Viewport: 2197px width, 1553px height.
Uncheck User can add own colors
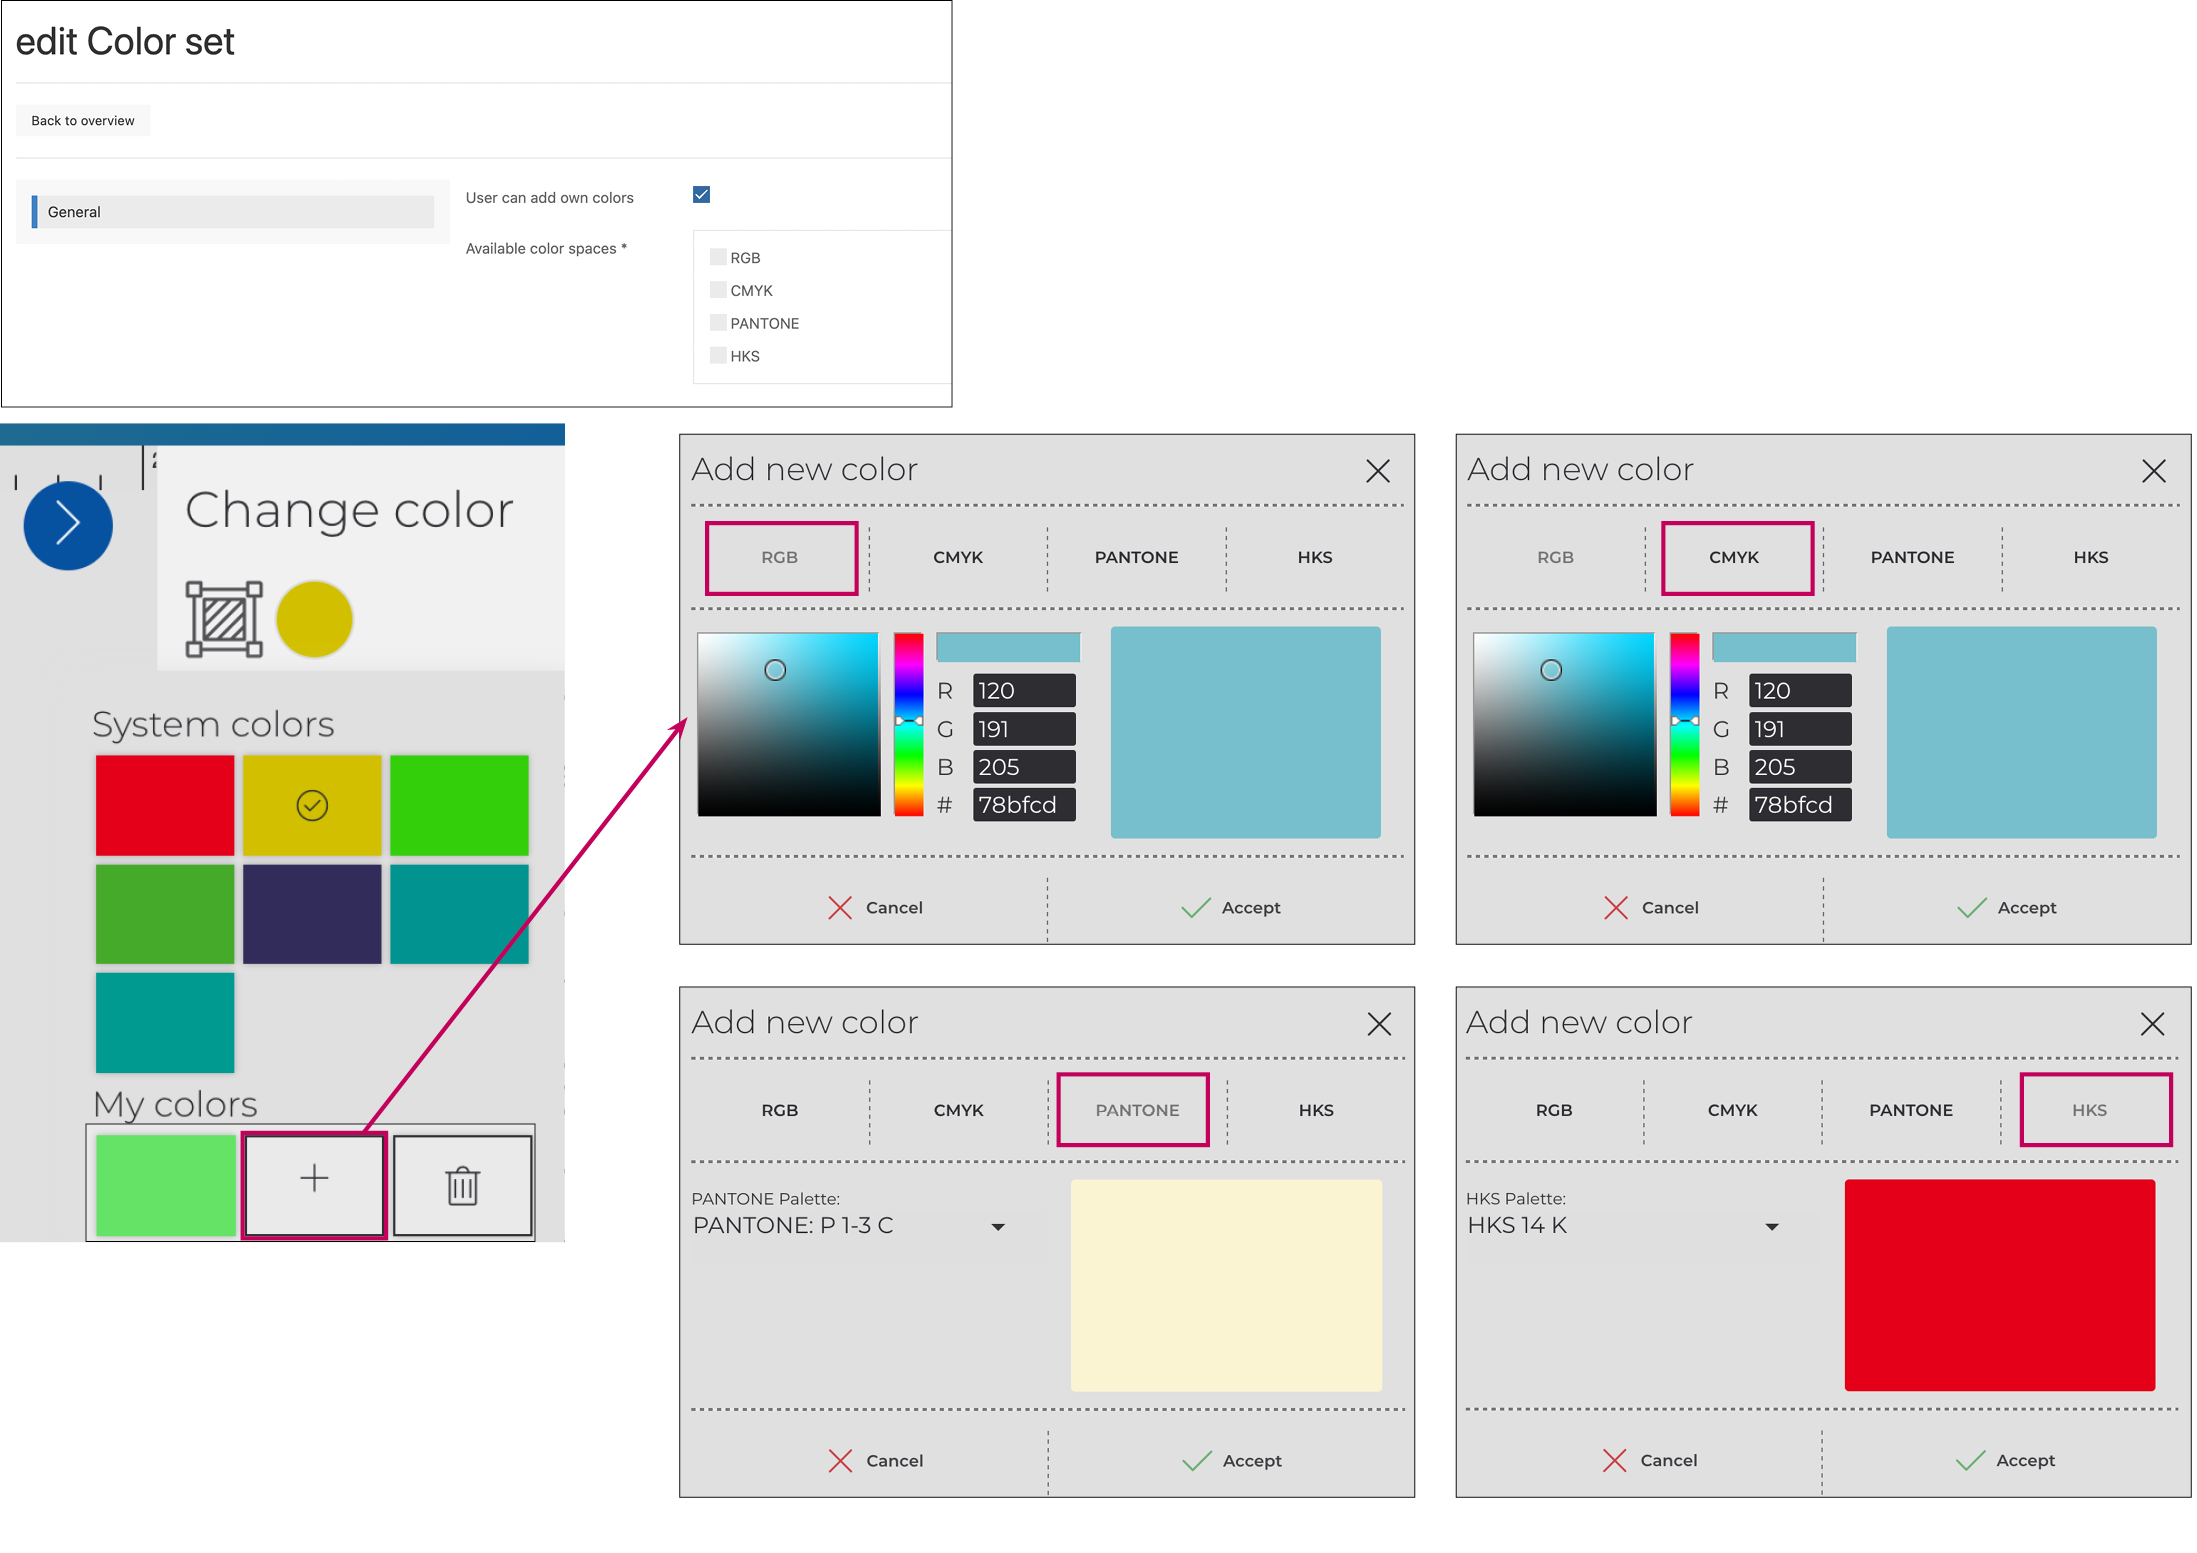(701, 195)
